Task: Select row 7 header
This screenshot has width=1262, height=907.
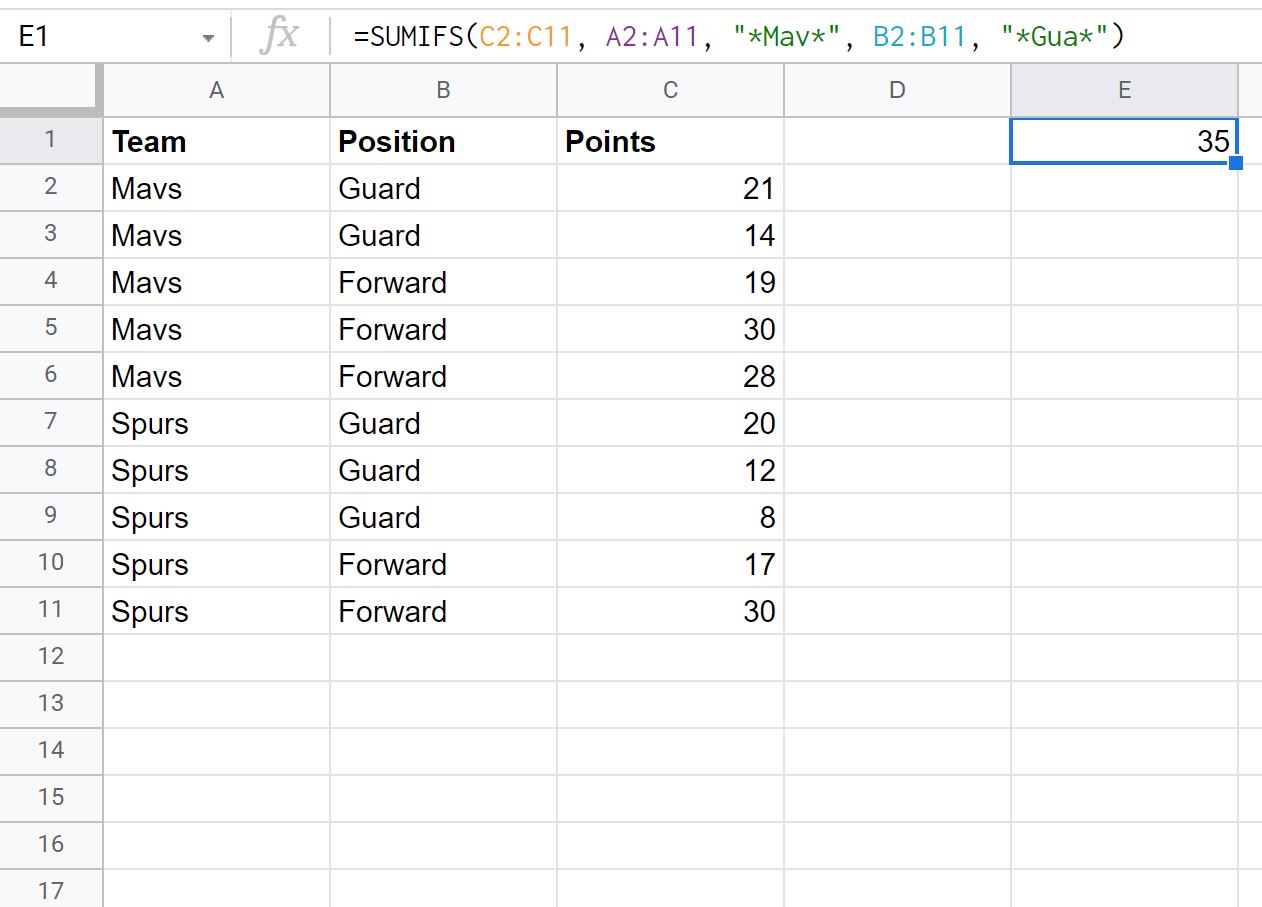Action: point(51,422)
